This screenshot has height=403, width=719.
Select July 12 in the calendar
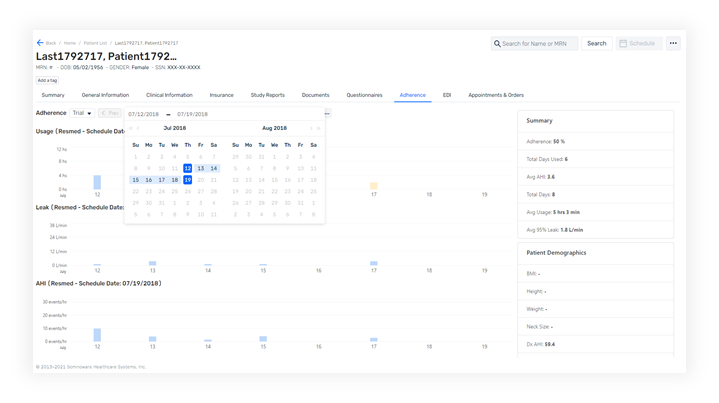(x=188, y=168)
